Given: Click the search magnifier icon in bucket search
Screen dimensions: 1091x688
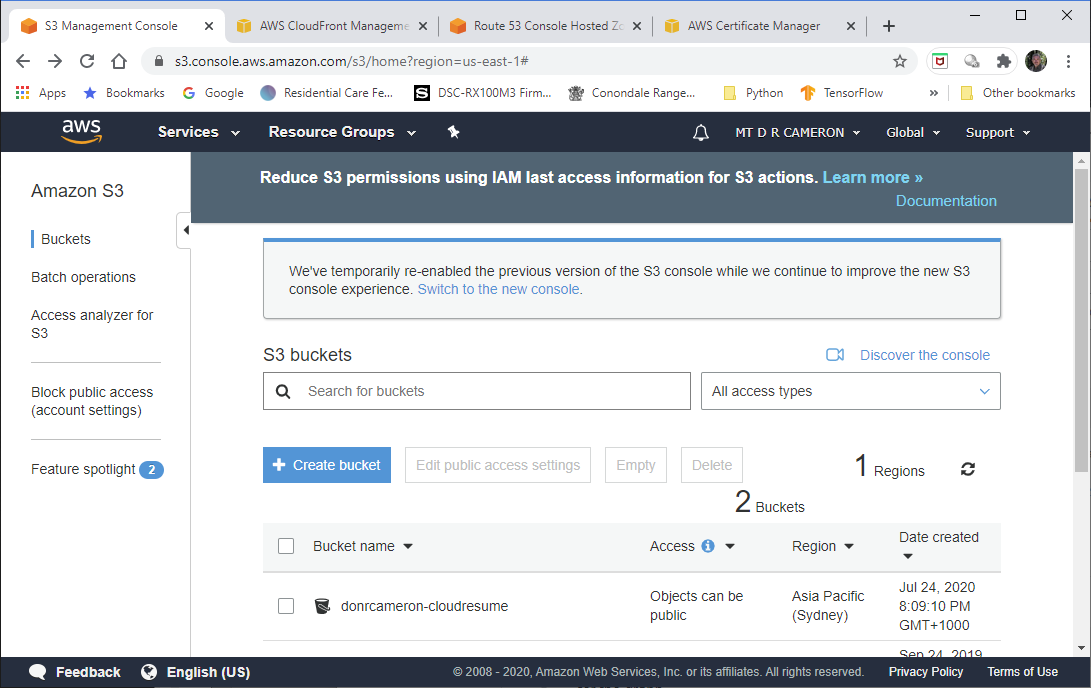Looking at the screenshot, I should [282, 391].
